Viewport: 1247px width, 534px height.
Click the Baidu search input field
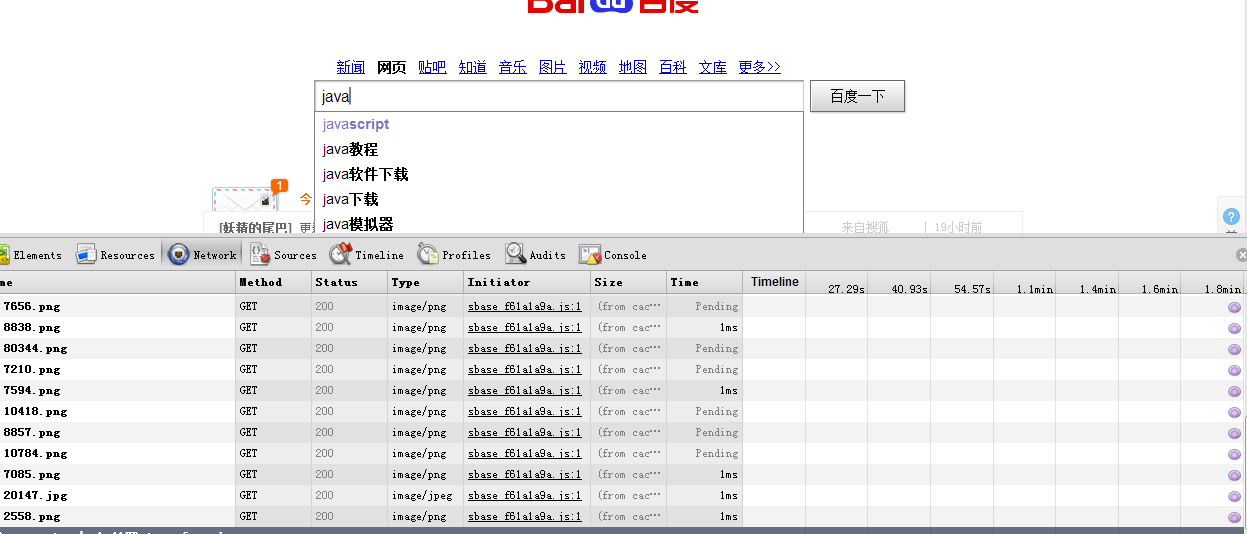[559, 96]
